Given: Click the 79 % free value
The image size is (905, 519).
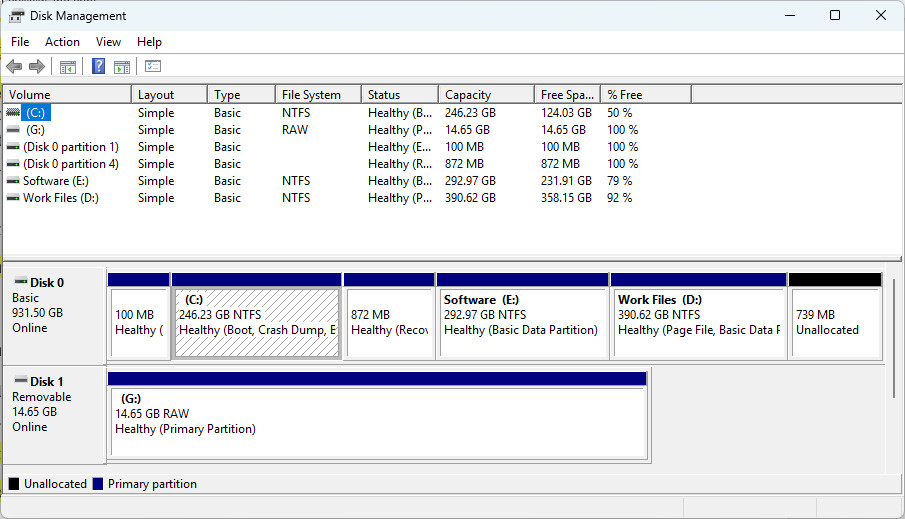Looking at the screenshot, I should pos(619,181).
